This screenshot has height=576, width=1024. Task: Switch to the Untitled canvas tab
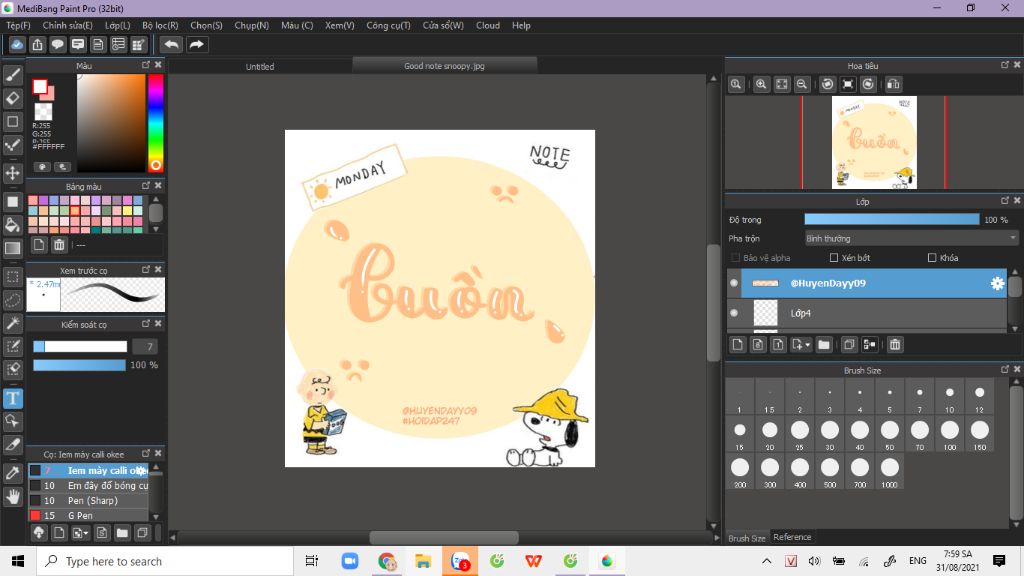(260, 67)
